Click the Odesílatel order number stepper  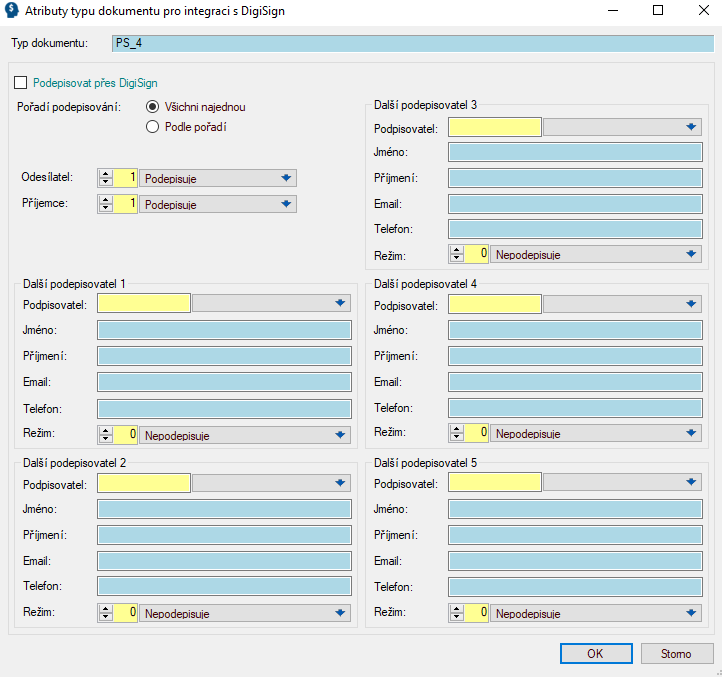pos(106,178)
